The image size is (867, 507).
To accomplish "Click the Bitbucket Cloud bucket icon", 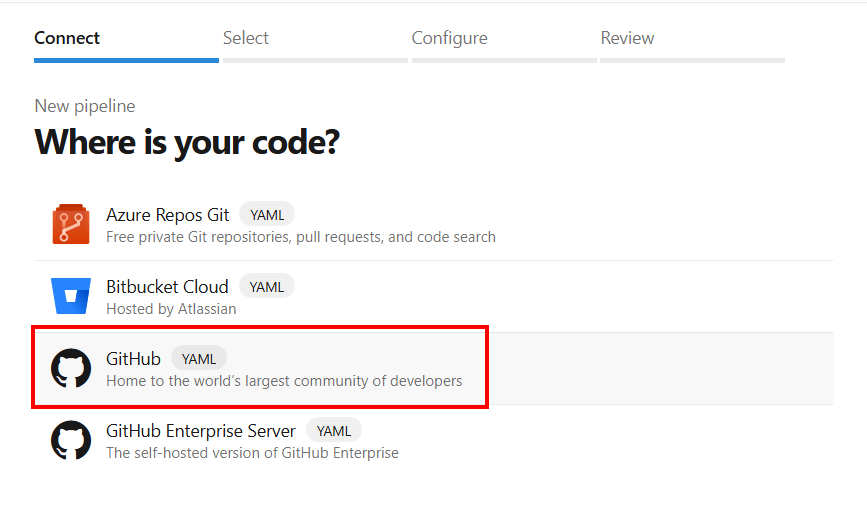I will 71,296.
